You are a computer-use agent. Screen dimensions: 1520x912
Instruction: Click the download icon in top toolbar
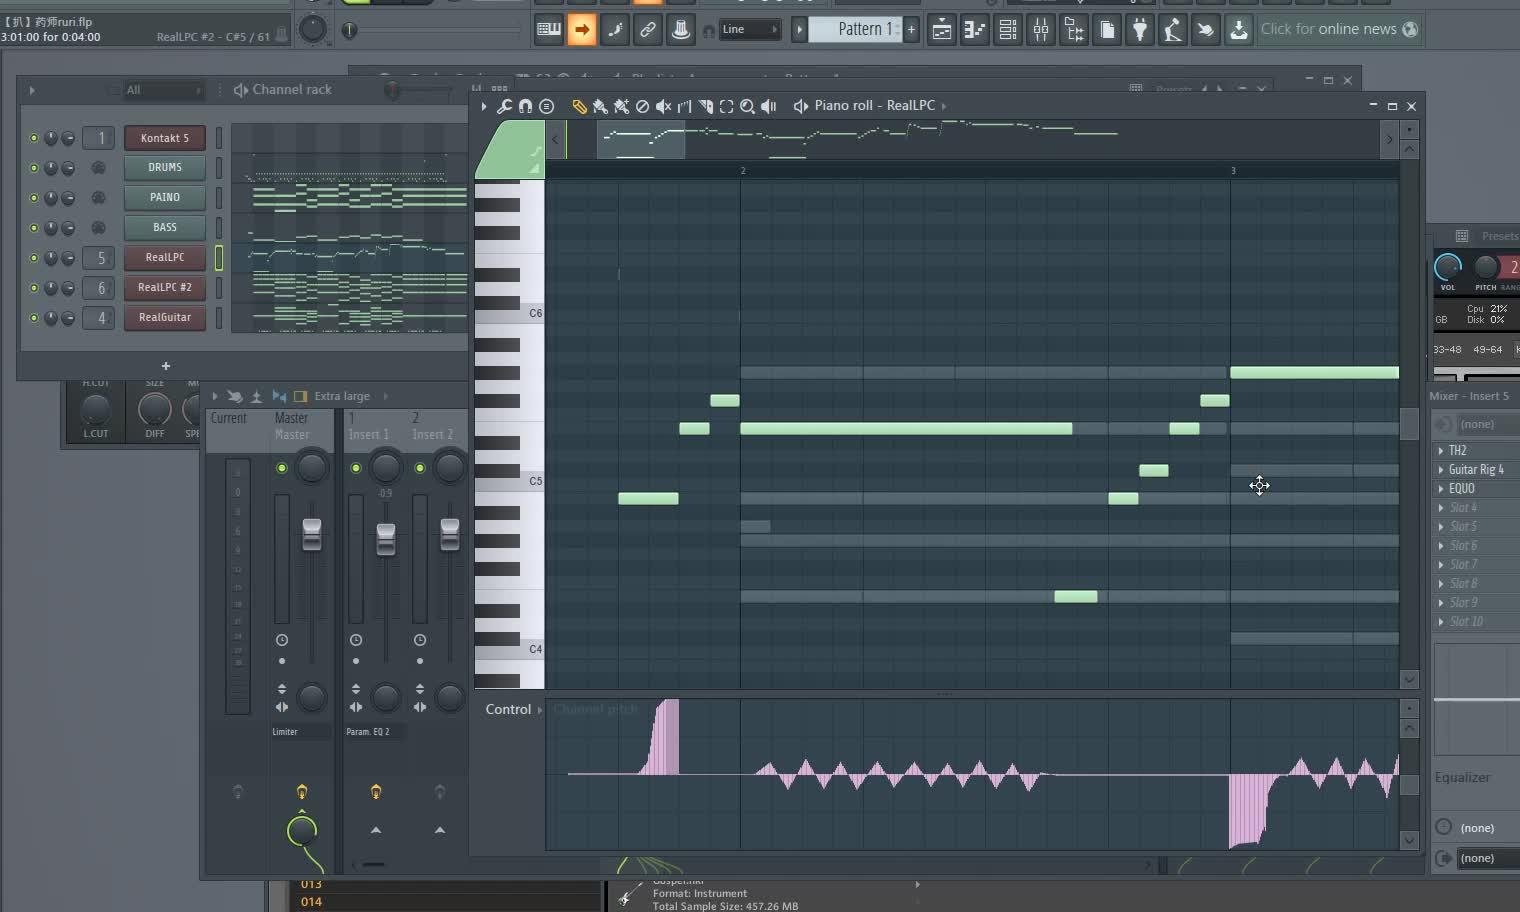click(x=1239, y=30)
